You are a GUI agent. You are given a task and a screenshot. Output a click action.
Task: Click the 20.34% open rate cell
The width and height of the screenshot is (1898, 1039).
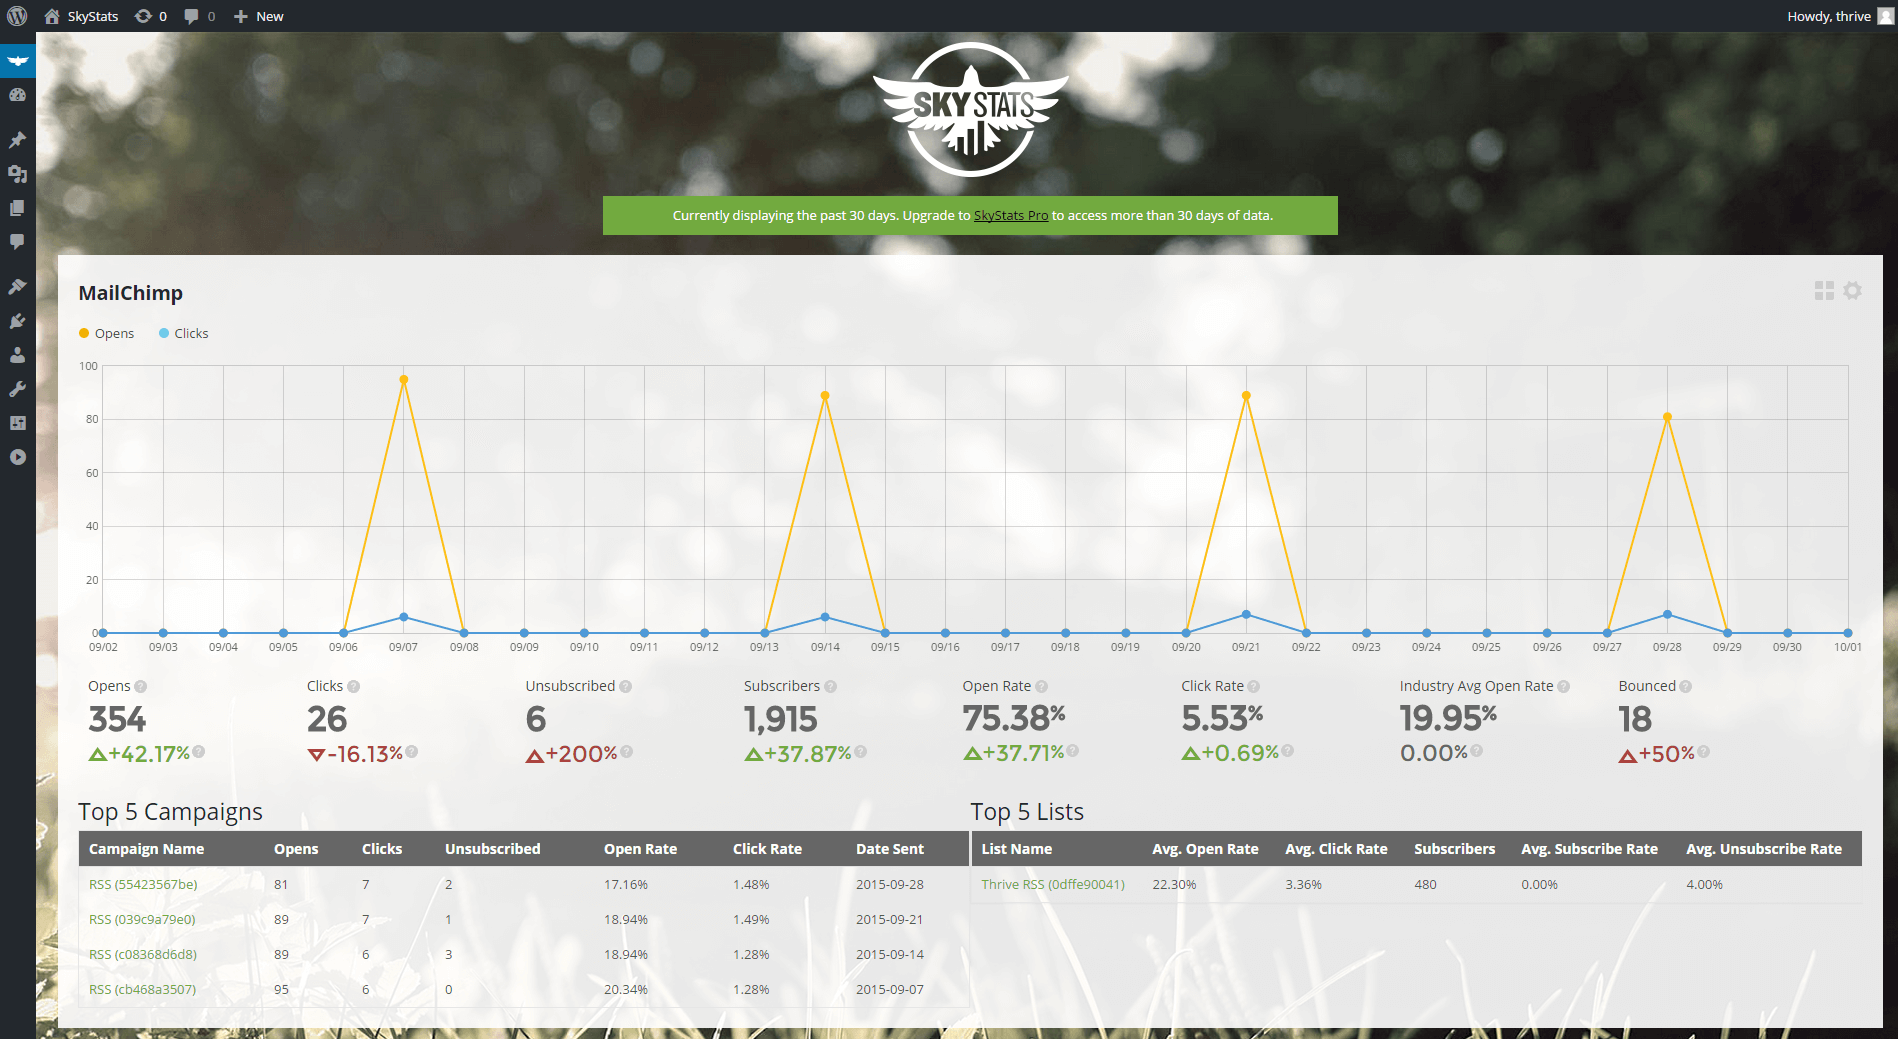[626, 990]
